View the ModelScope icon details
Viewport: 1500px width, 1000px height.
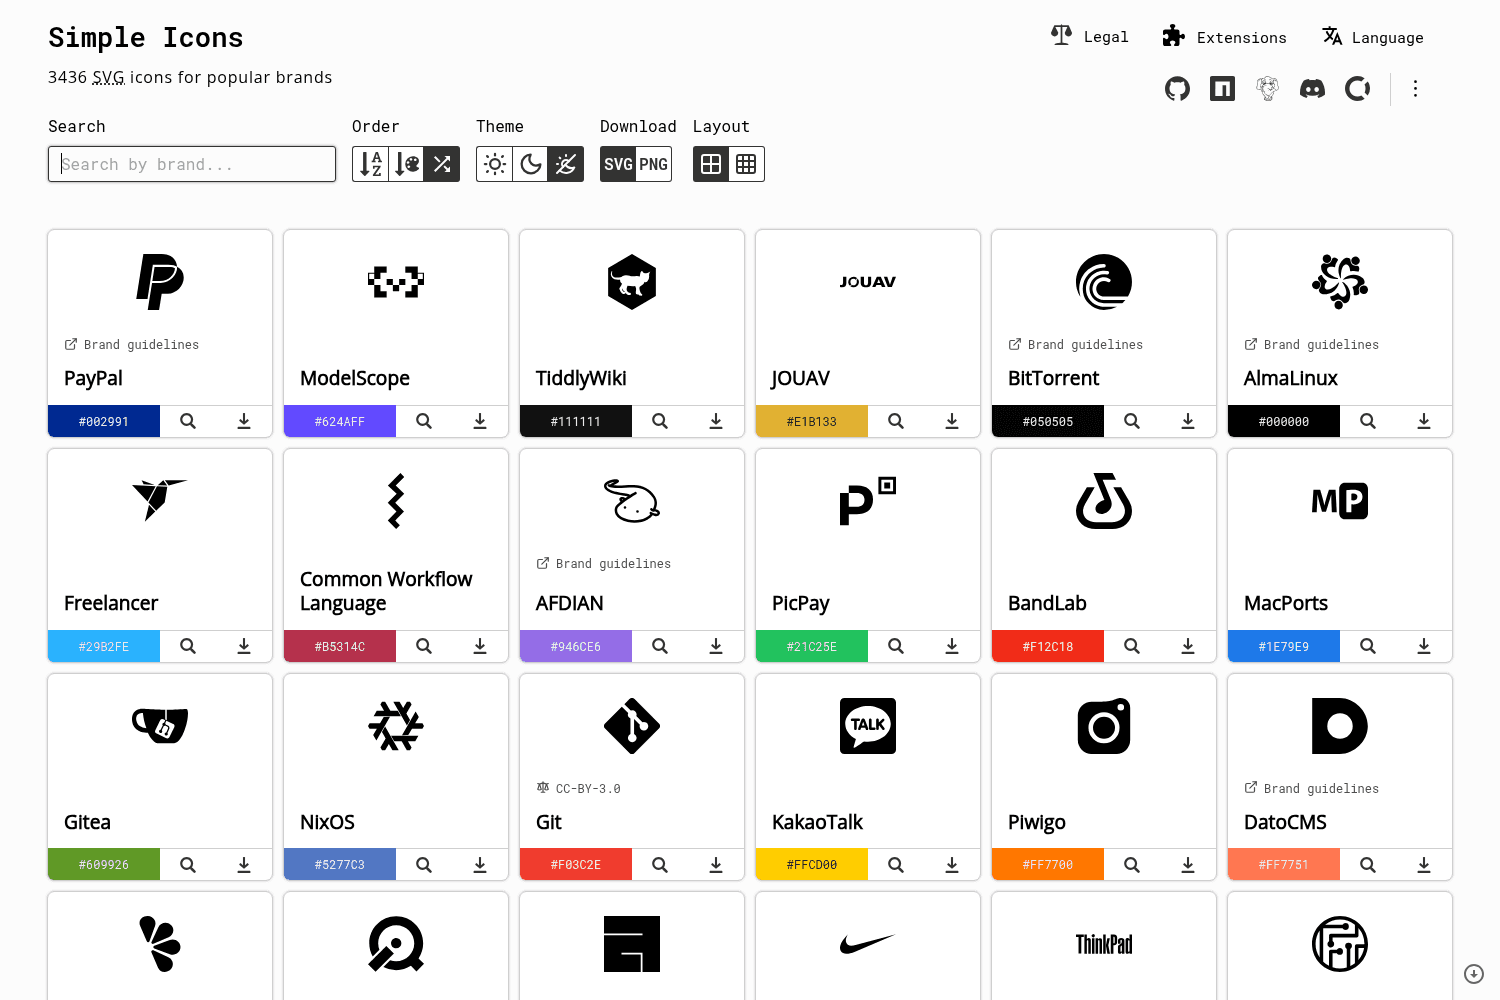point(424,421)
